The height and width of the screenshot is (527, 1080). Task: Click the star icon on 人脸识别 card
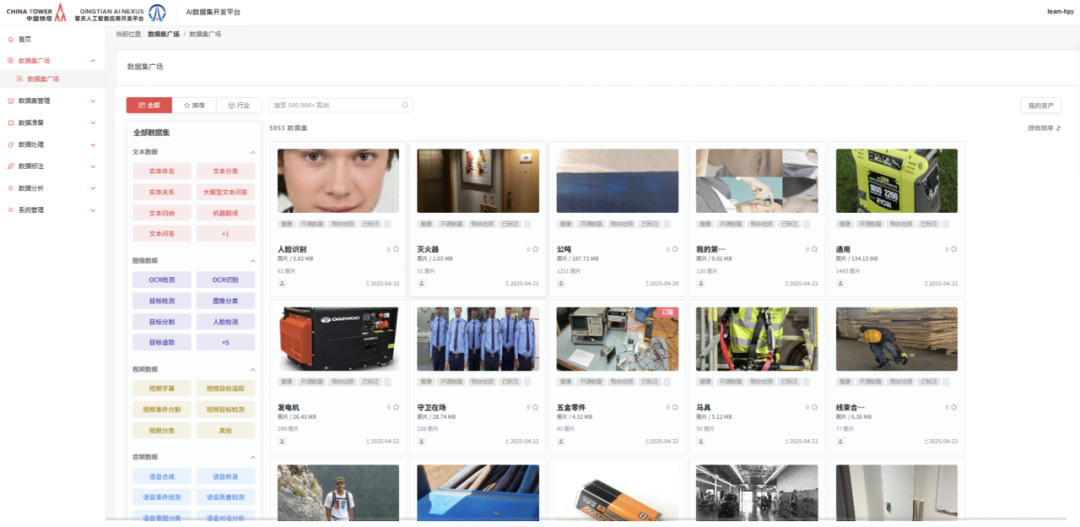tap(396, 249)
